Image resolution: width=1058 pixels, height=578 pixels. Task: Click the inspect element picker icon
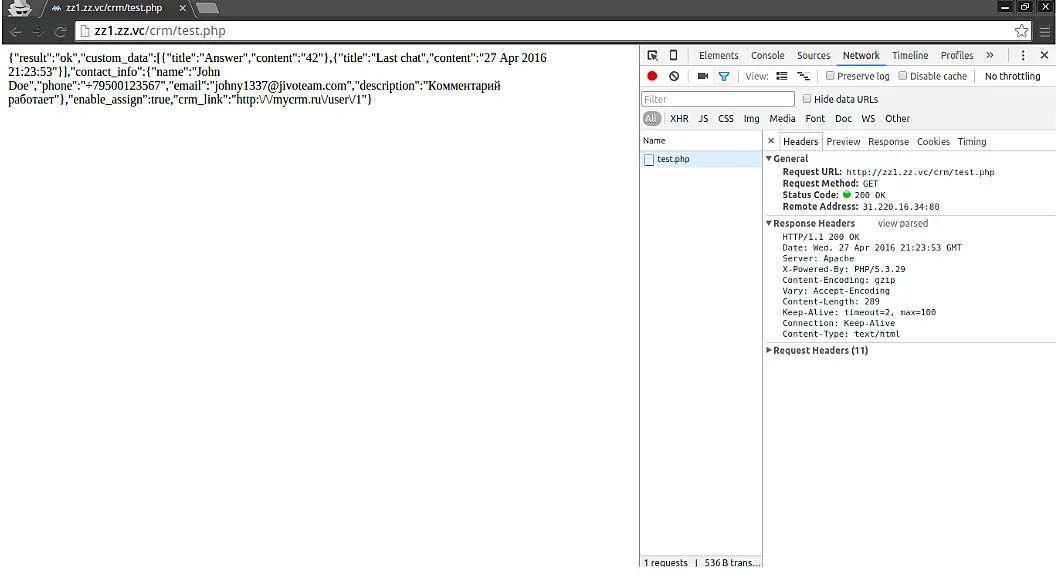coord(652,56)
